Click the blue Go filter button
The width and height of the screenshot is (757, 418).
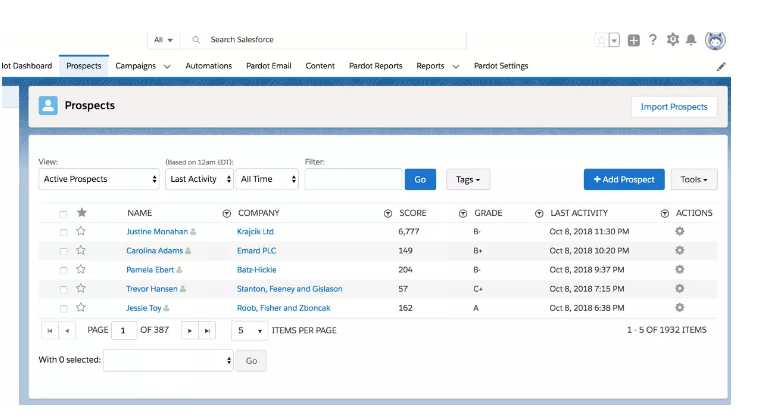420,180
